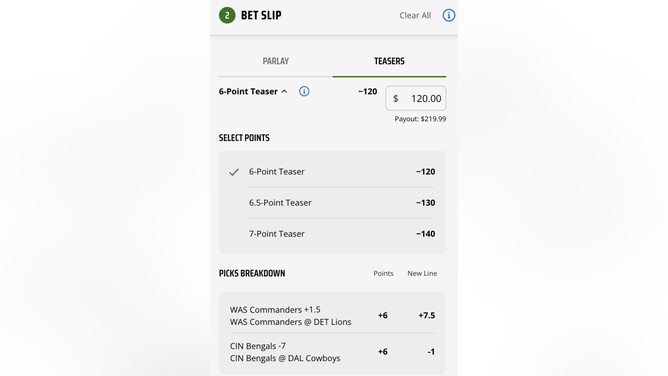Click the BET SLIP title

pyautogui.click(x=261, y=15)
